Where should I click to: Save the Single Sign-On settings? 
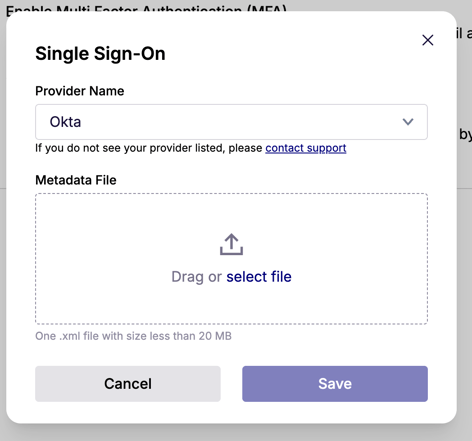(x=335, y=384)
